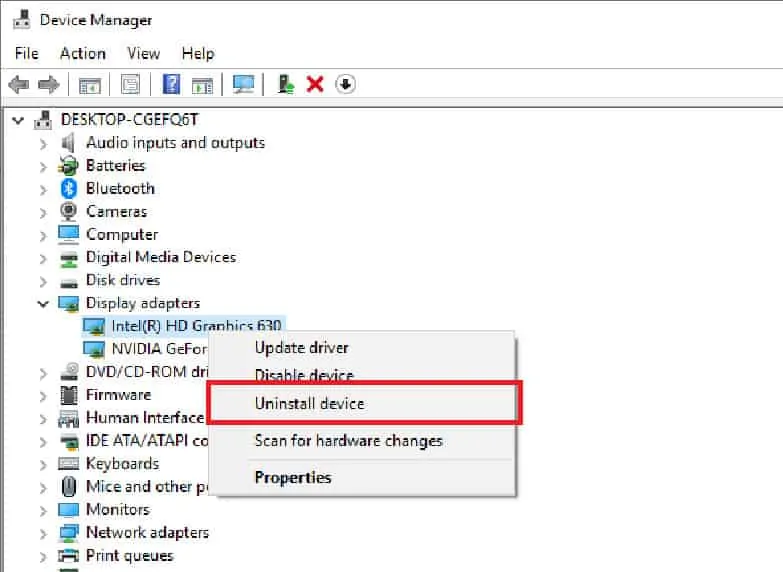783x572 pixels.
Task: Click the Audio inputs and outputs speaker icon
Action: [x=68, y=143]
